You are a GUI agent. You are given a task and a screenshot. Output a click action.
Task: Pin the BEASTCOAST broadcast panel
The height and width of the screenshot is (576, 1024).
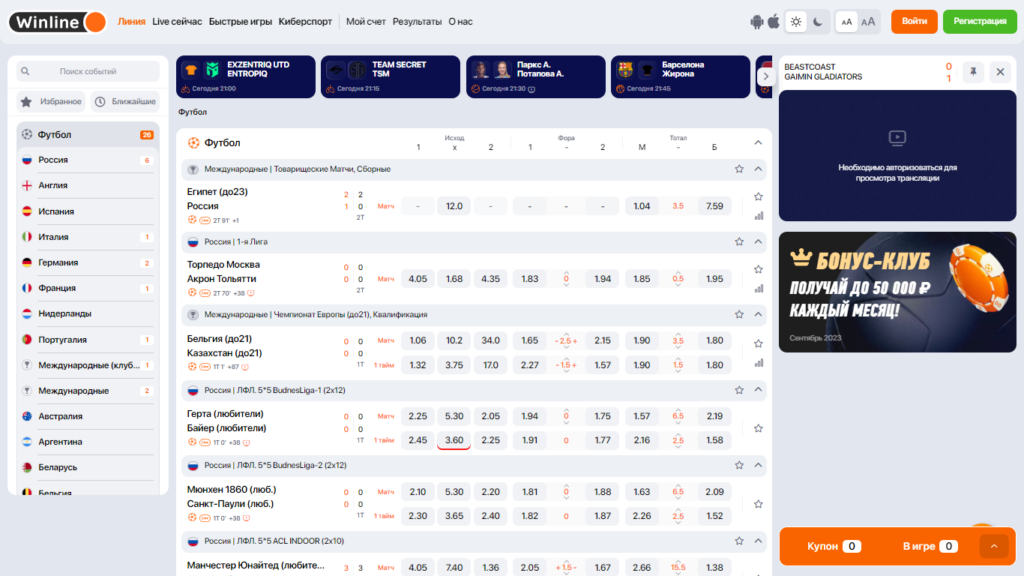coord(973,72)
